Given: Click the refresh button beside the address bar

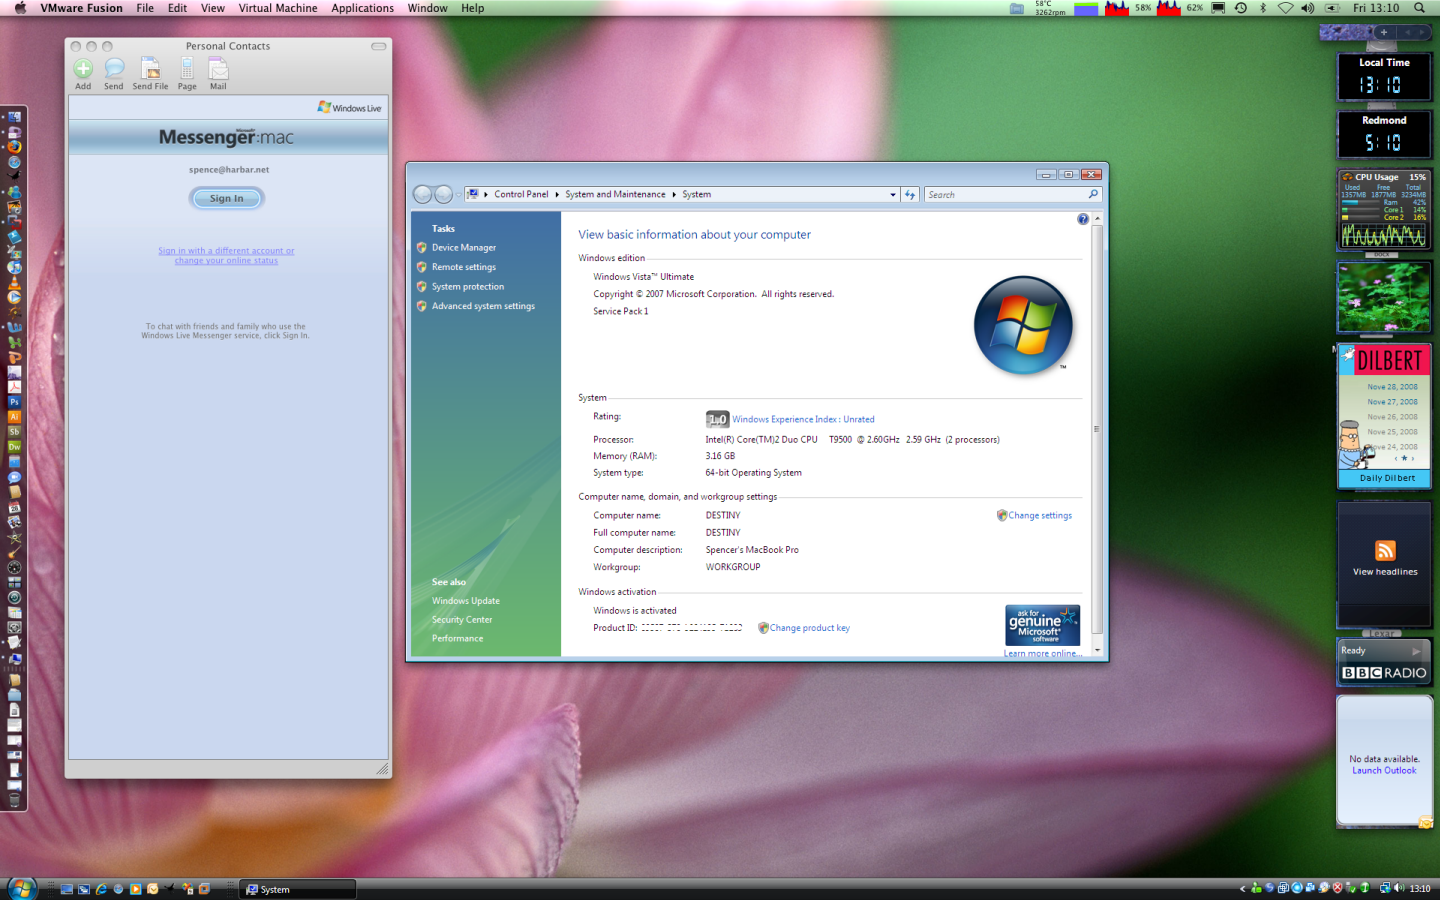Looking at the screenshot, I should [x=910, y=194].
